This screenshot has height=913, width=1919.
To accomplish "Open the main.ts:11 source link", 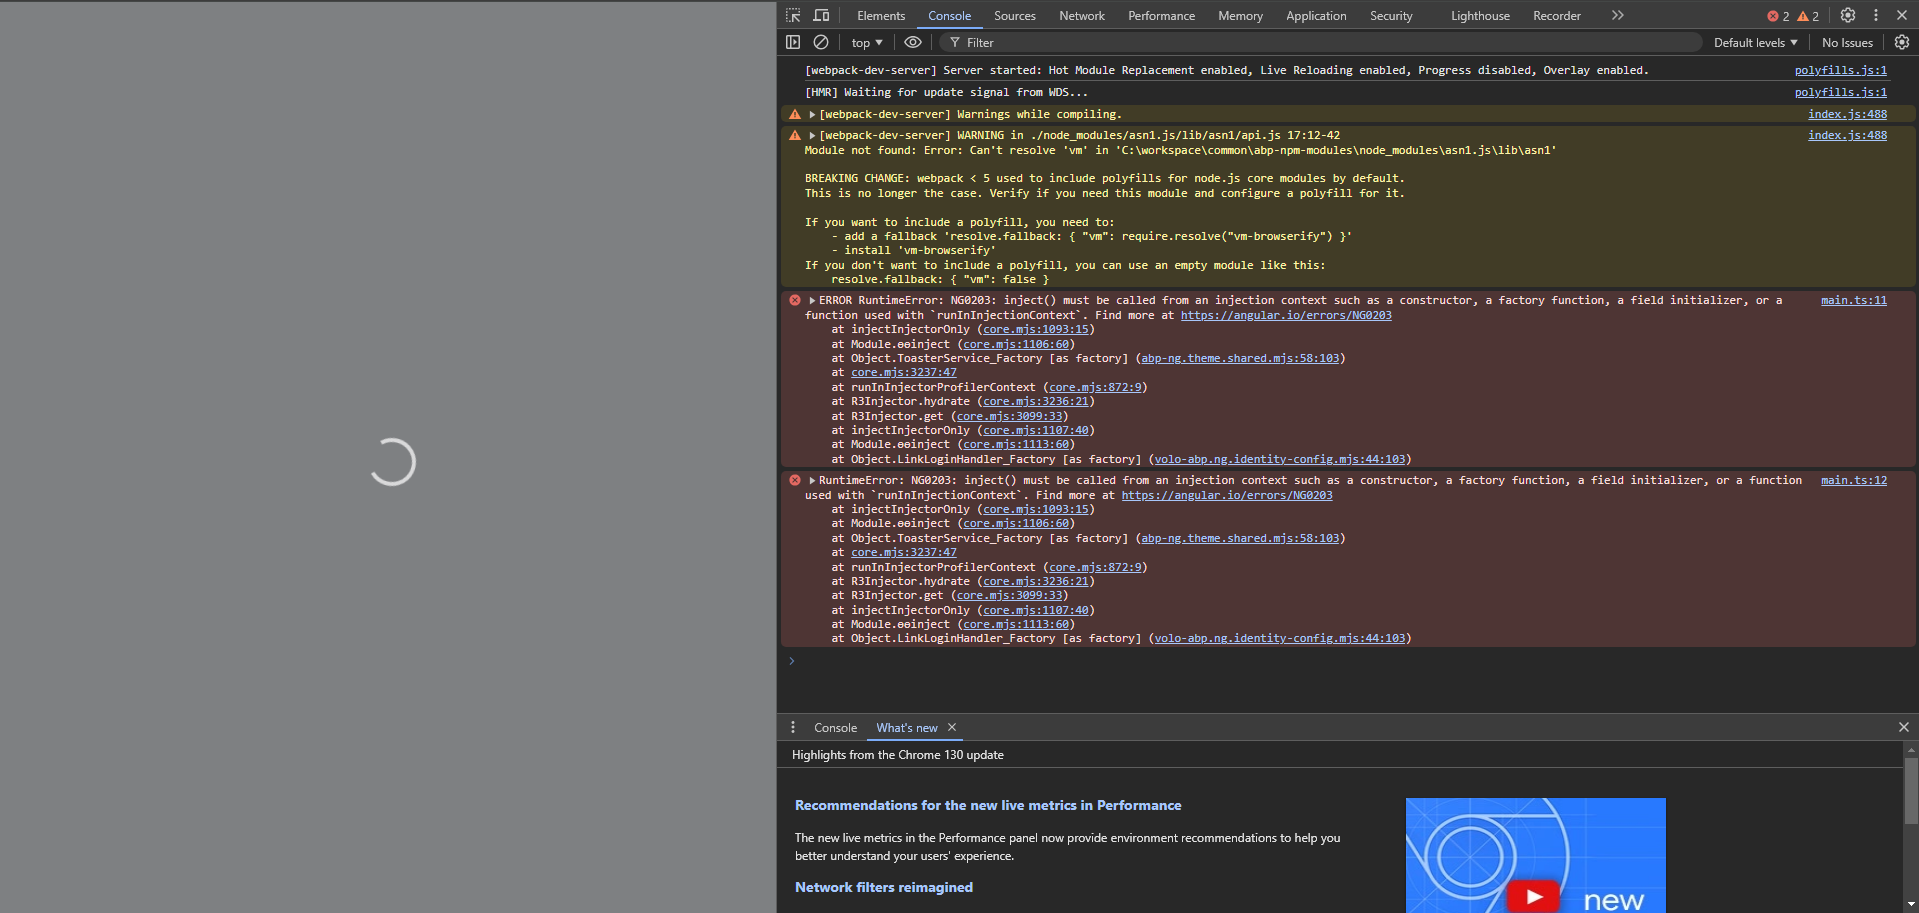I will tap(1853, 300).
